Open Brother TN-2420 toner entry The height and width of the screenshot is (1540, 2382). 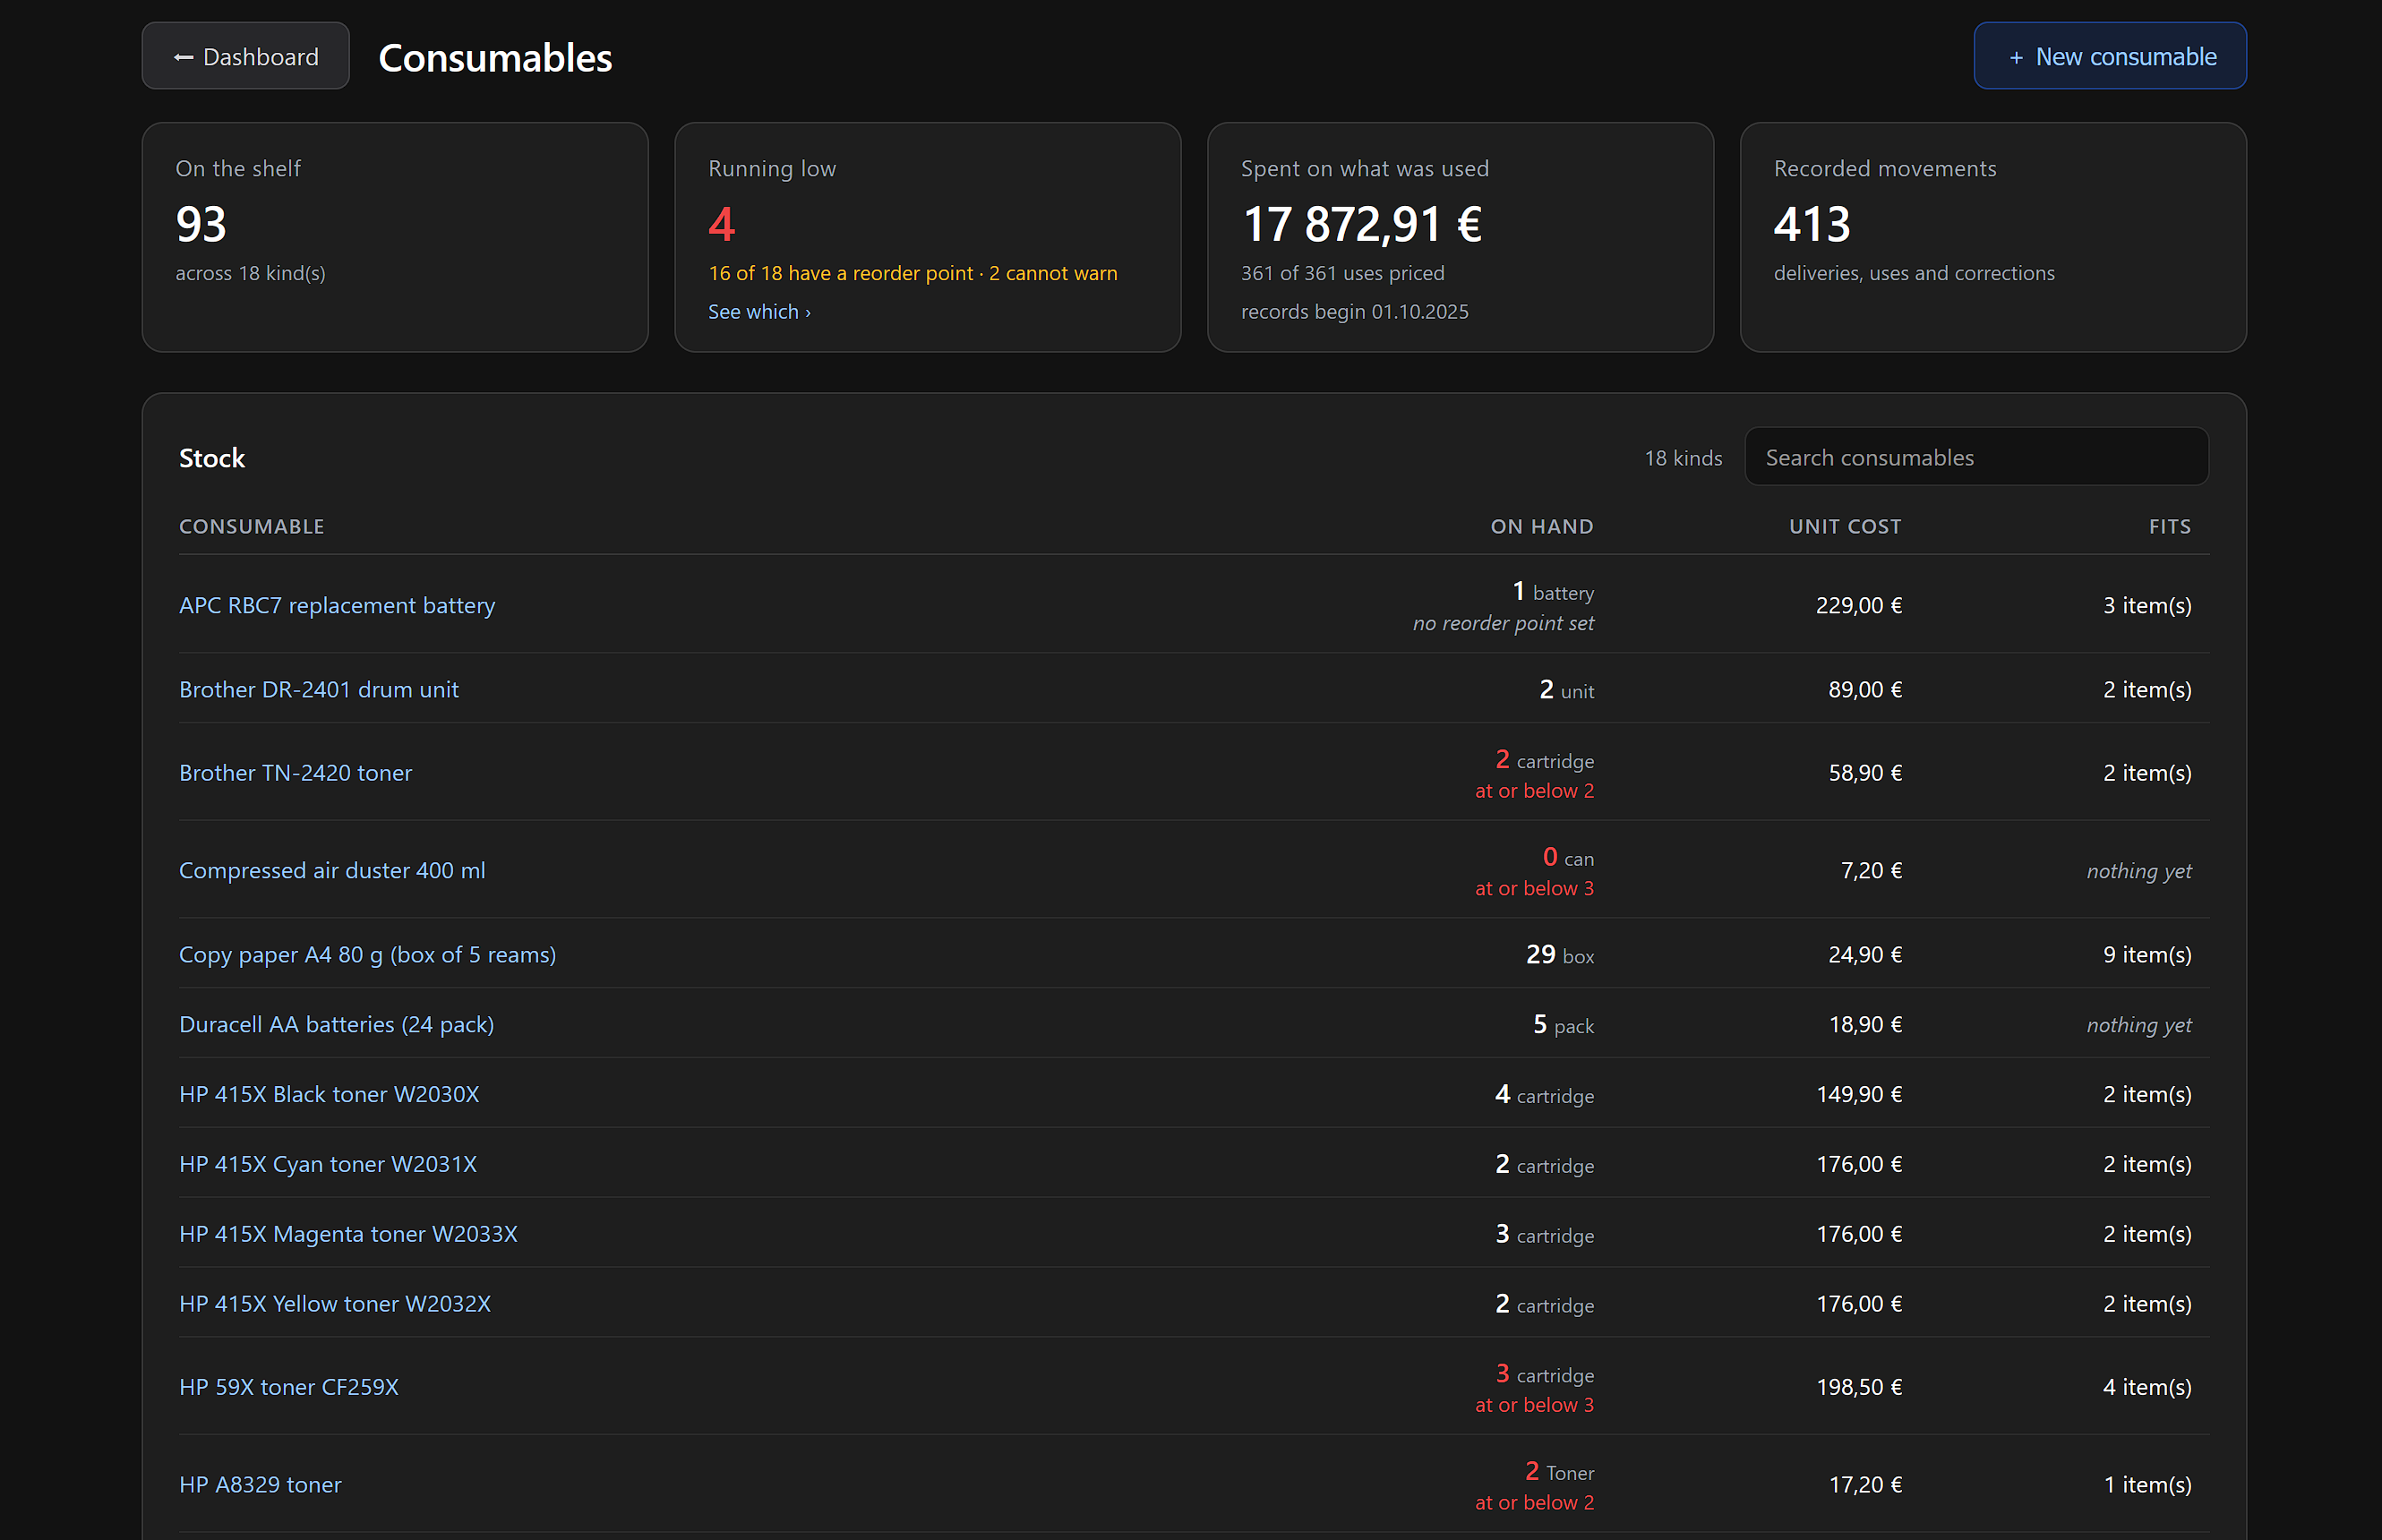click(295, 773)
